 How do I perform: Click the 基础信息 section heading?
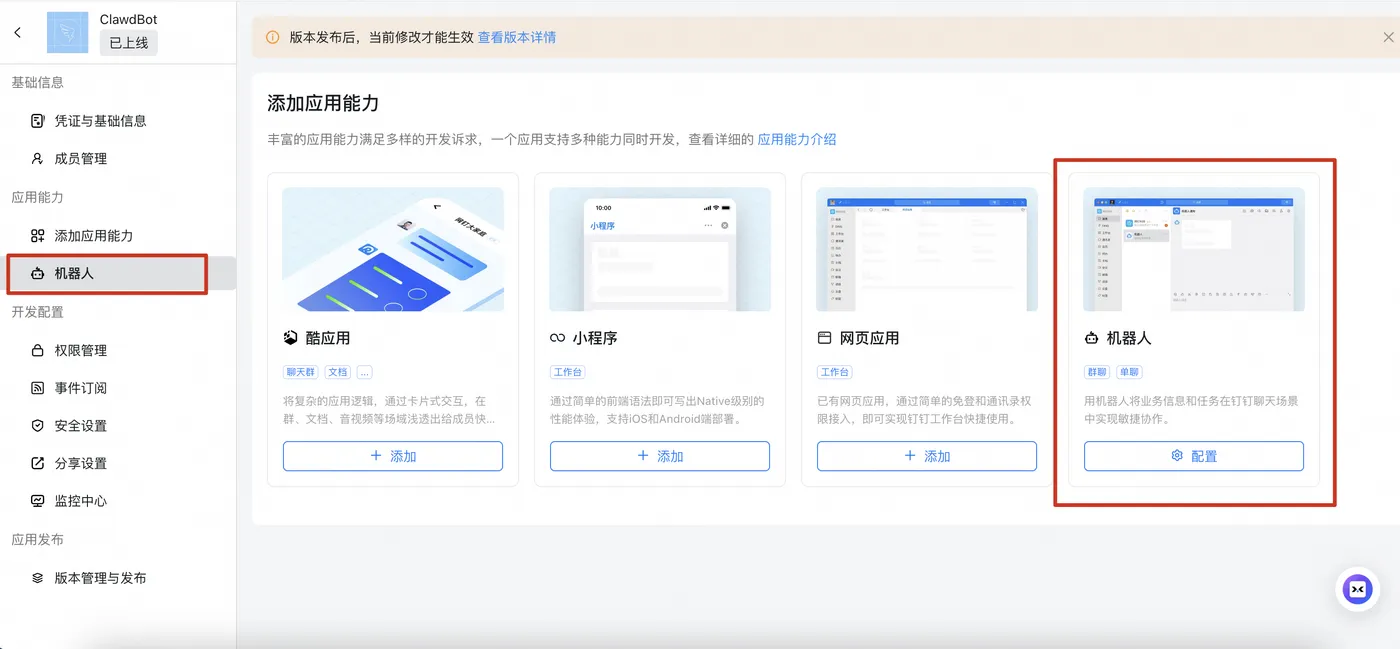click(38, 83)
